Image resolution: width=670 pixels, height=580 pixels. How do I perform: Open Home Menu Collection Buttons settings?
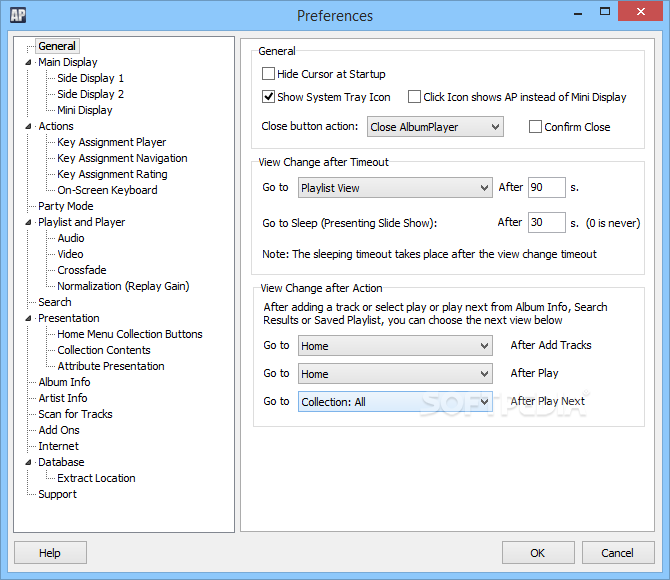point(130,334)
